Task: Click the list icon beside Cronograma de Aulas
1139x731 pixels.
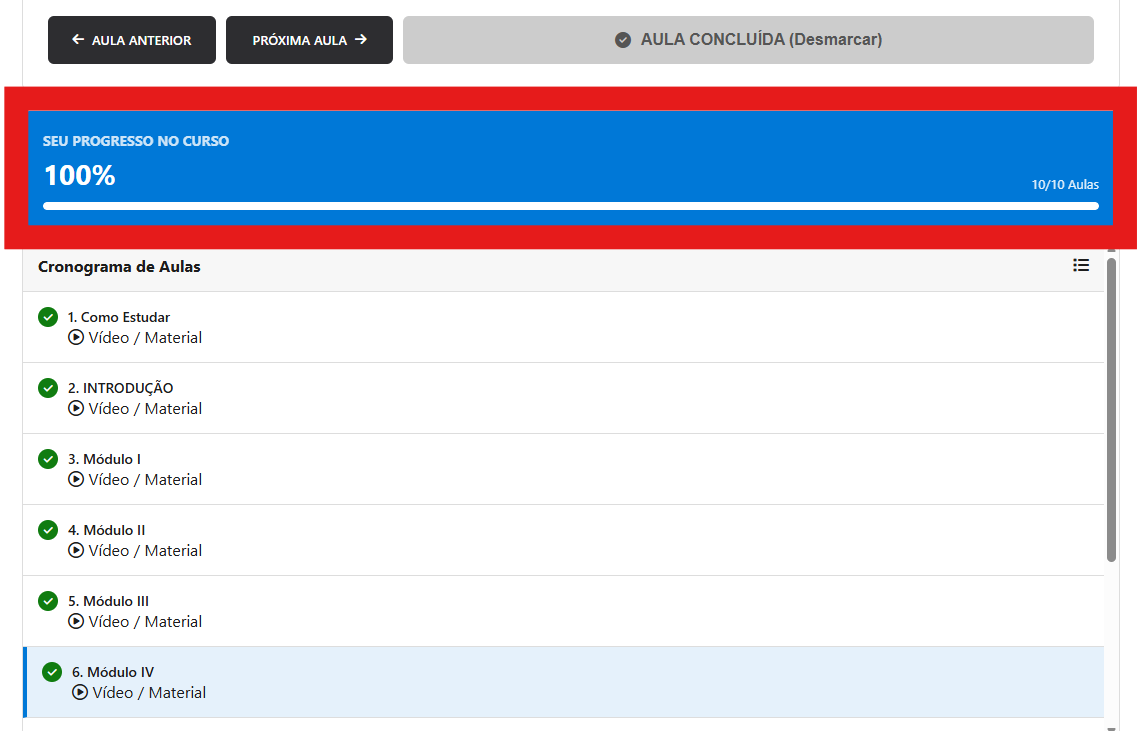Action: pos(1081,265)
